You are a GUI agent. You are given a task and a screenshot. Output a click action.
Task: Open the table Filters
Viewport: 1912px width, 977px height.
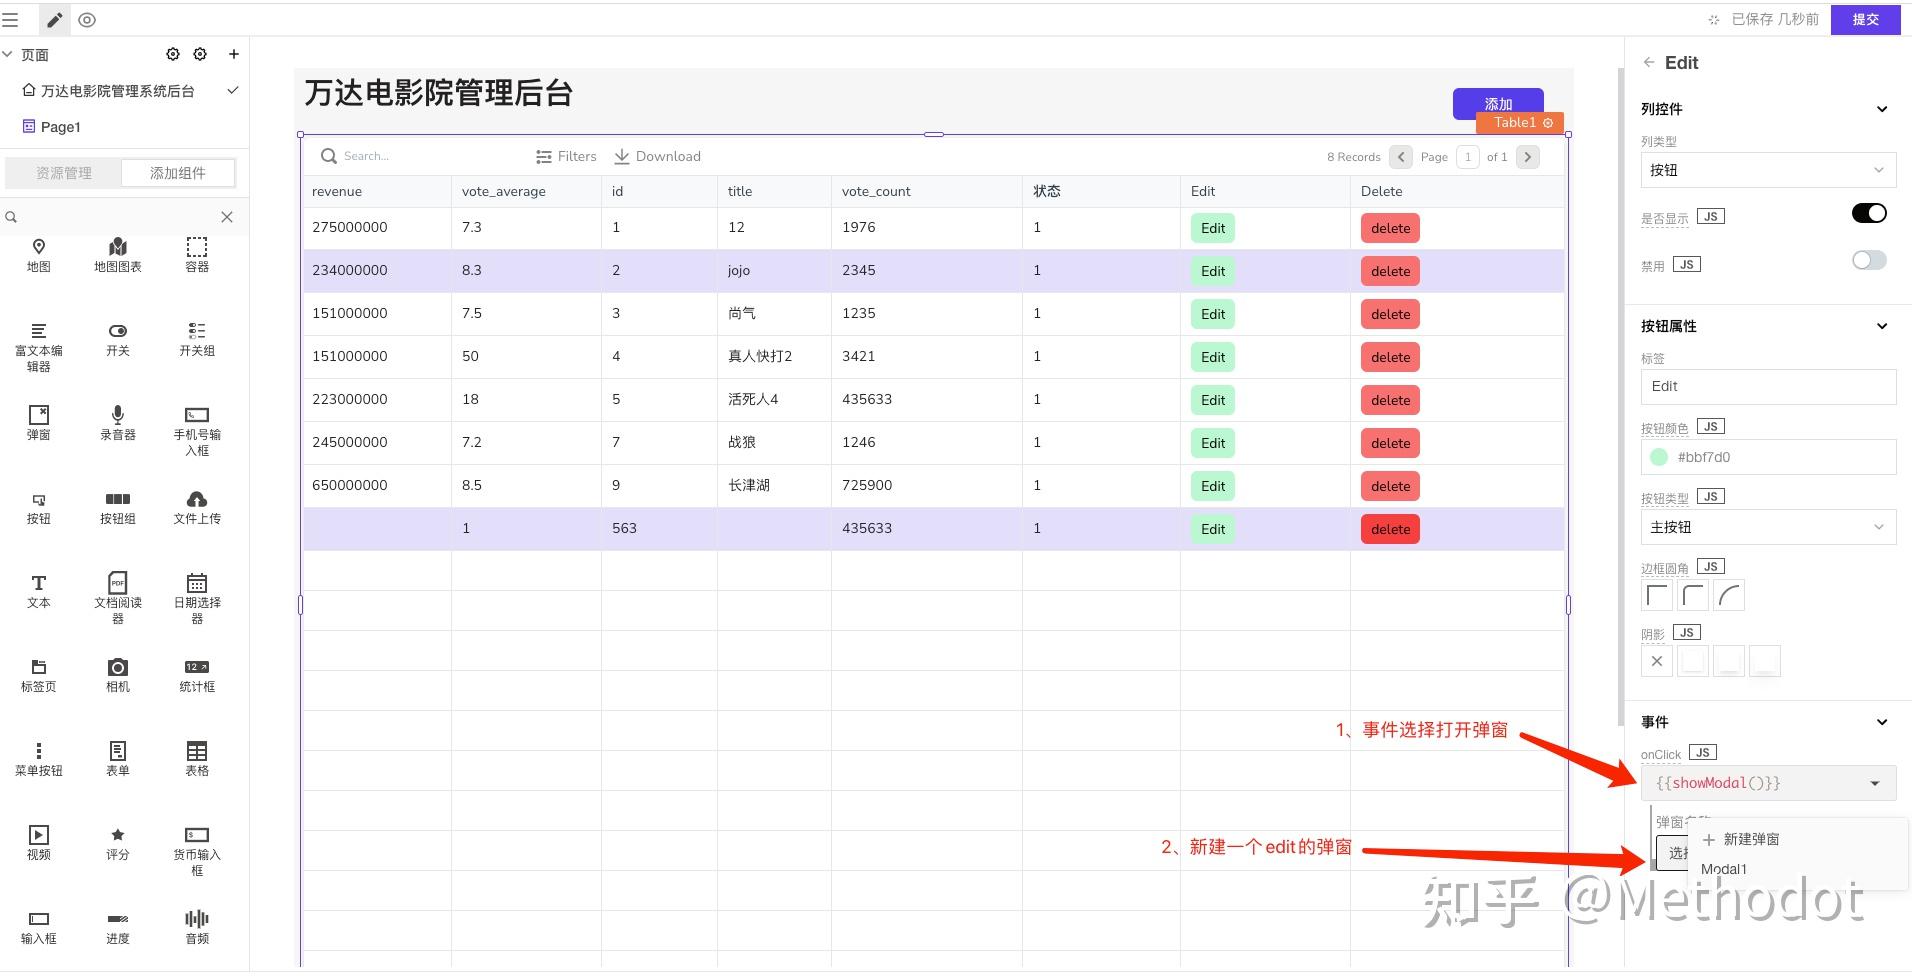(x=566, y=156)
